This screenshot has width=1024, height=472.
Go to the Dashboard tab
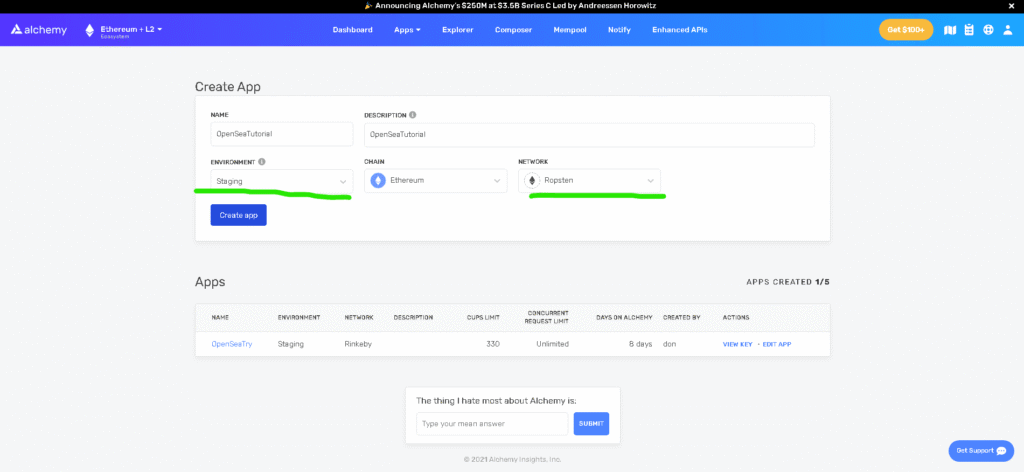pyautogui.click(x=352, y=30)
